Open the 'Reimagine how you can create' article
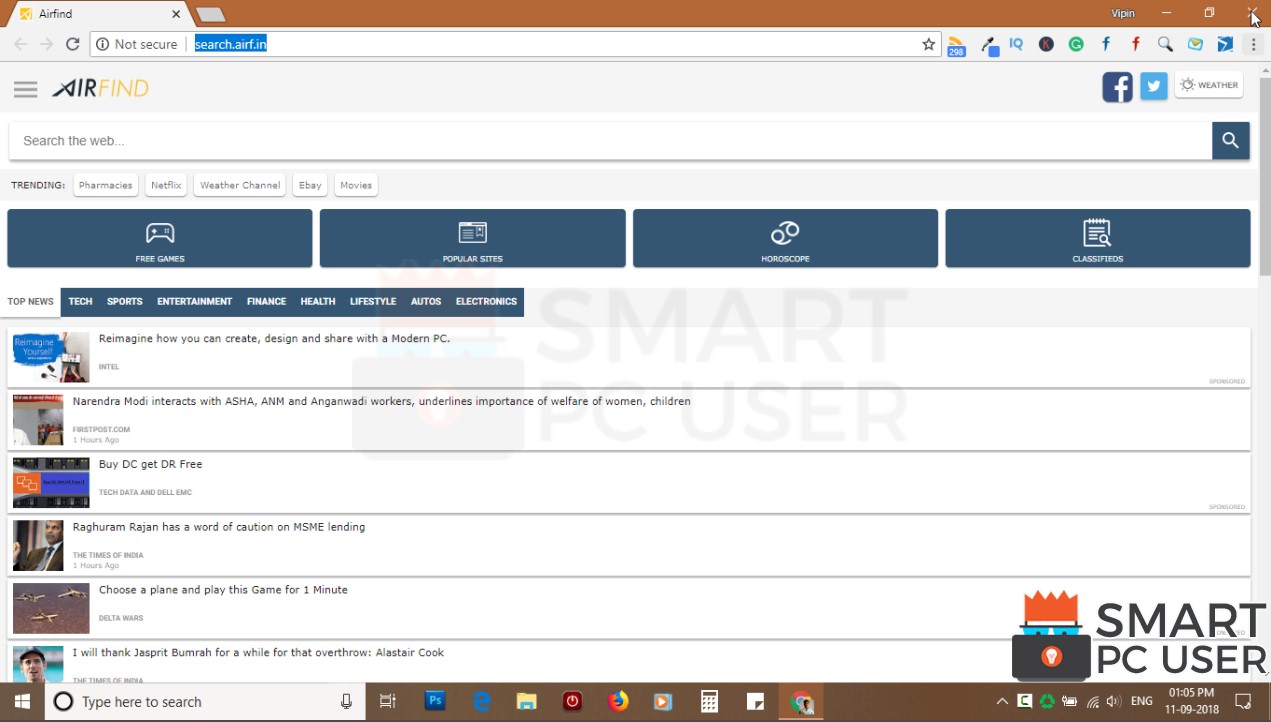 point(274,339)
